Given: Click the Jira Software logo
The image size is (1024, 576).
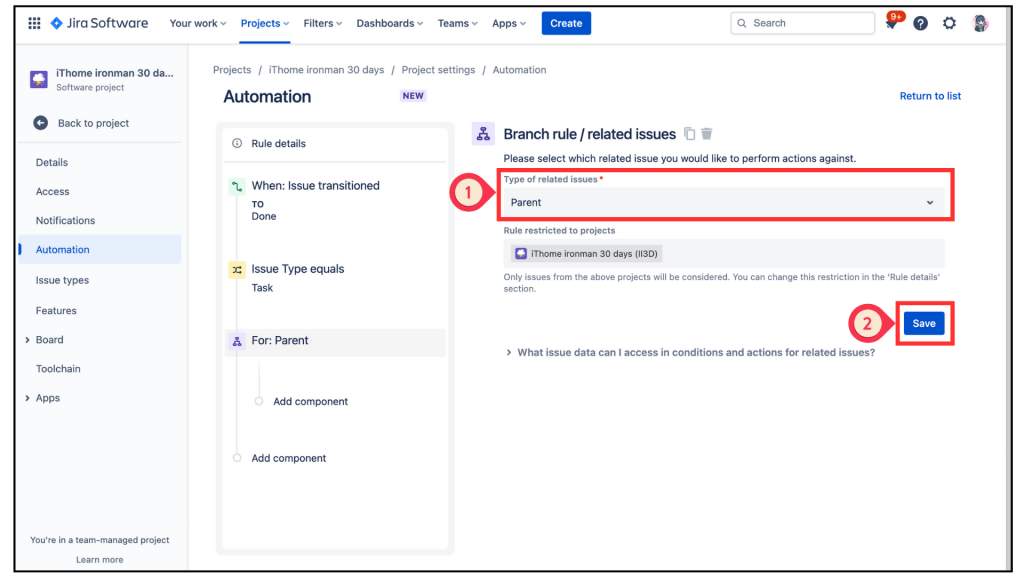Looking at the screenshot, I should pos(99,24).
